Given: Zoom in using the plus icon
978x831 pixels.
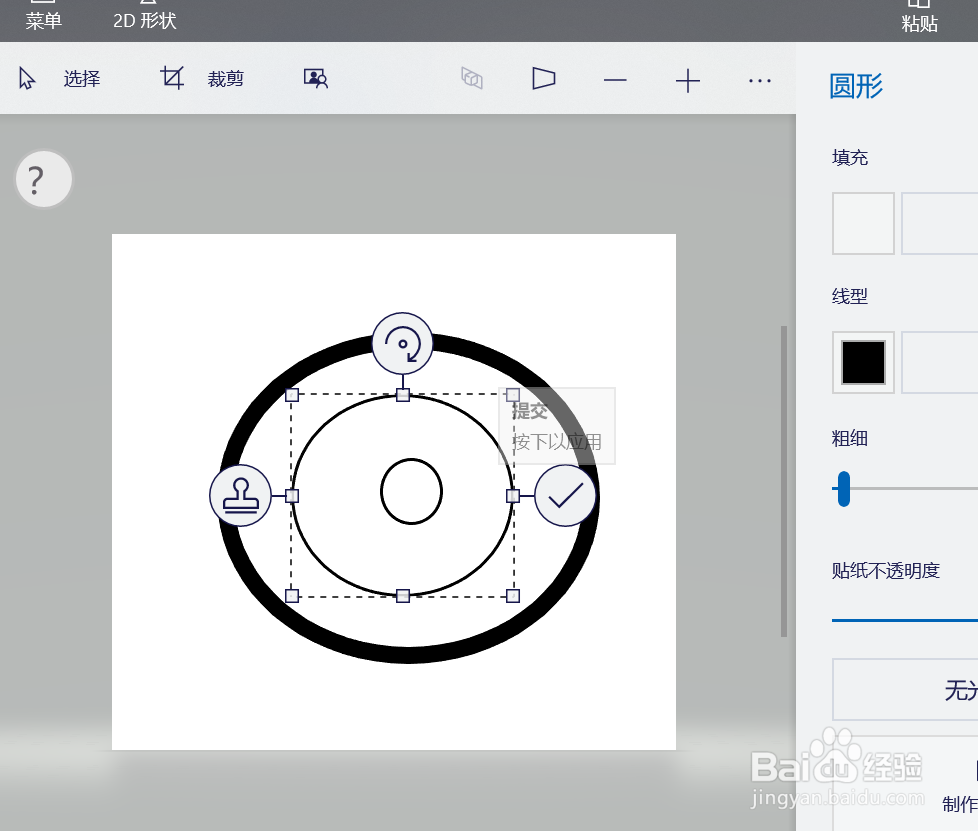Looking at the screenshot, I should click(688, 80).
